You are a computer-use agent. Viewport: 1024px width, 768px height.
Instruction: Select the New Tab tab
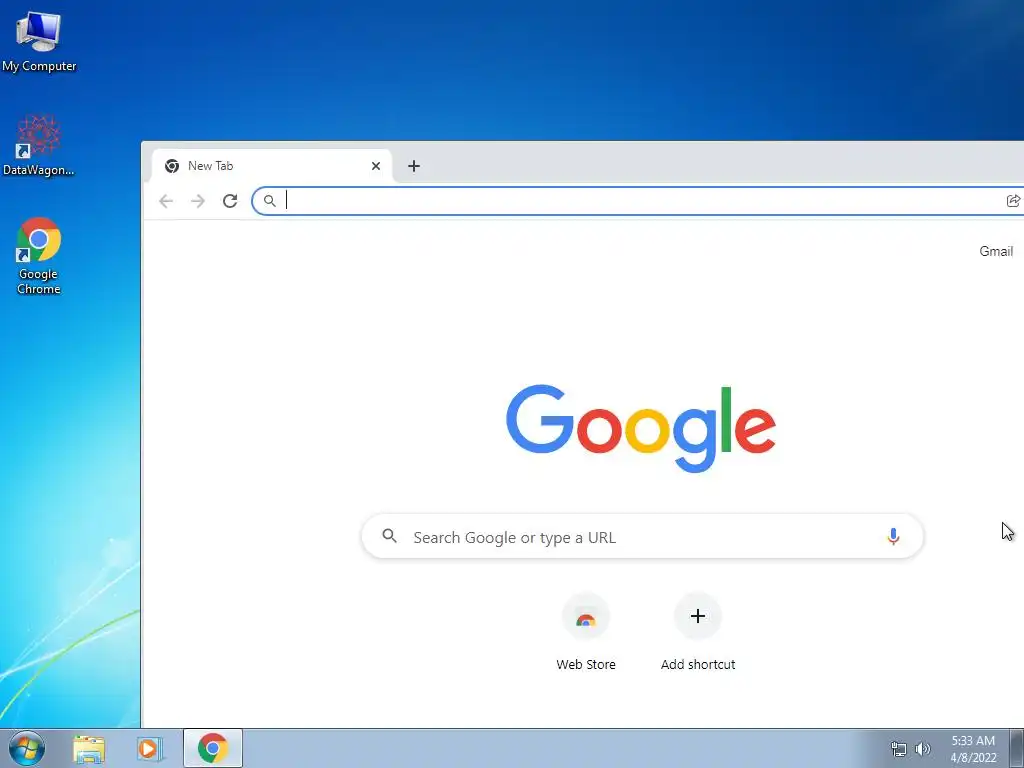tap(272, 166)
